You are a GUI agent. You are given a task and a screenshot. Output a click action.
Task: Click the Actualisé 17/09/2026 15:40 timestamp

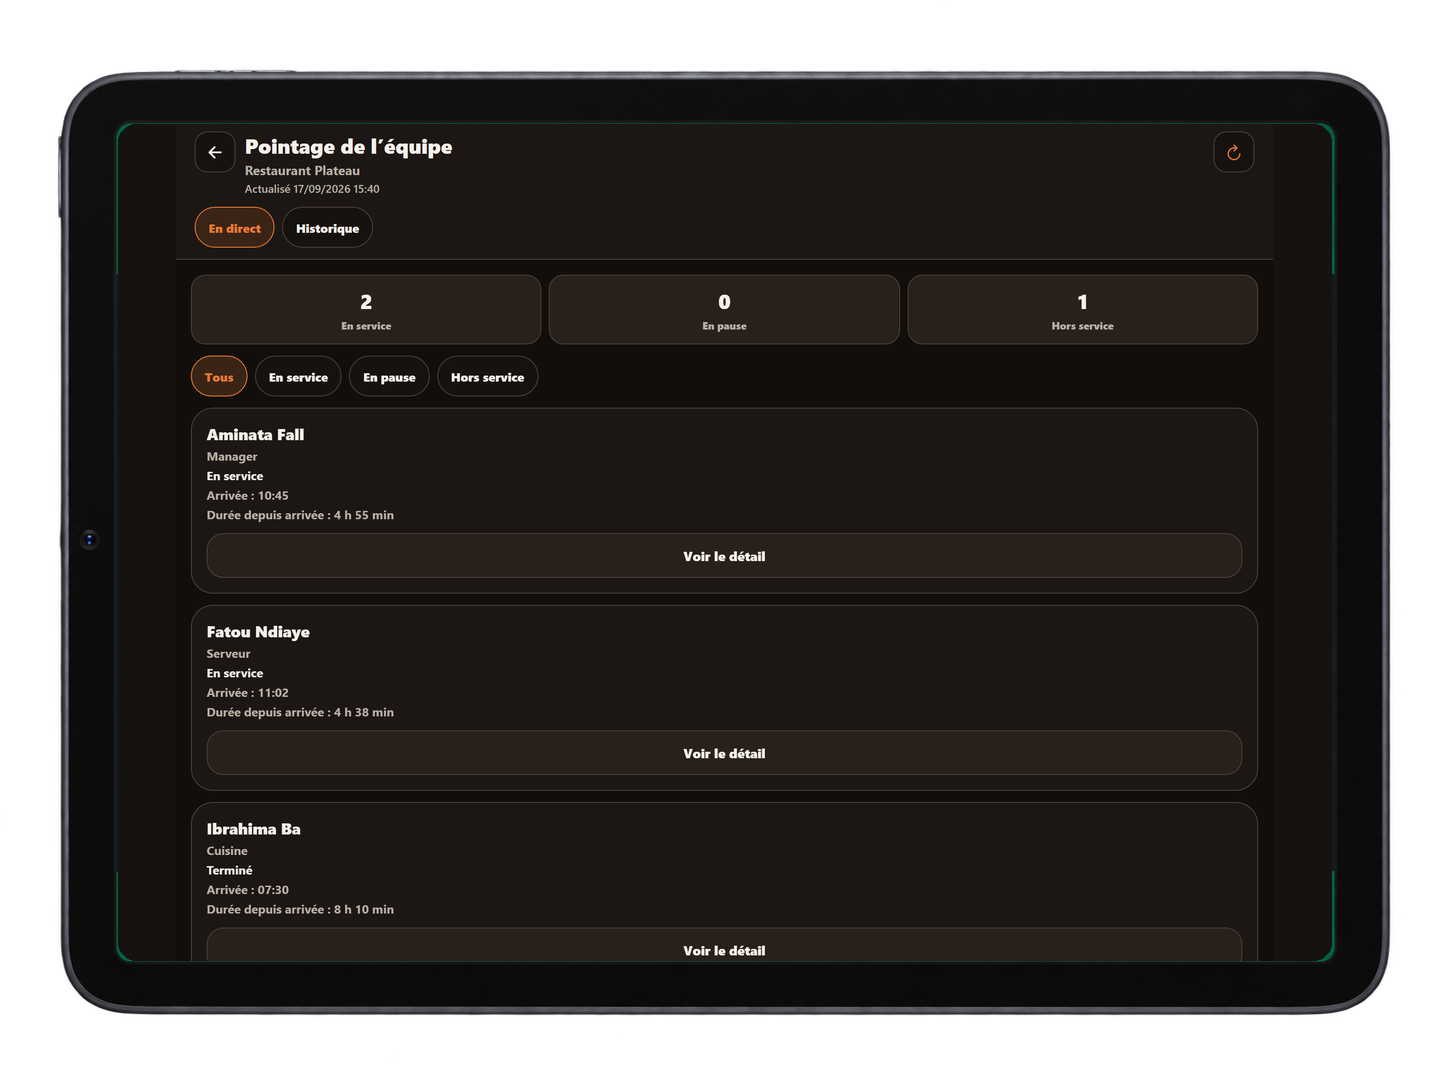[312, 189]
